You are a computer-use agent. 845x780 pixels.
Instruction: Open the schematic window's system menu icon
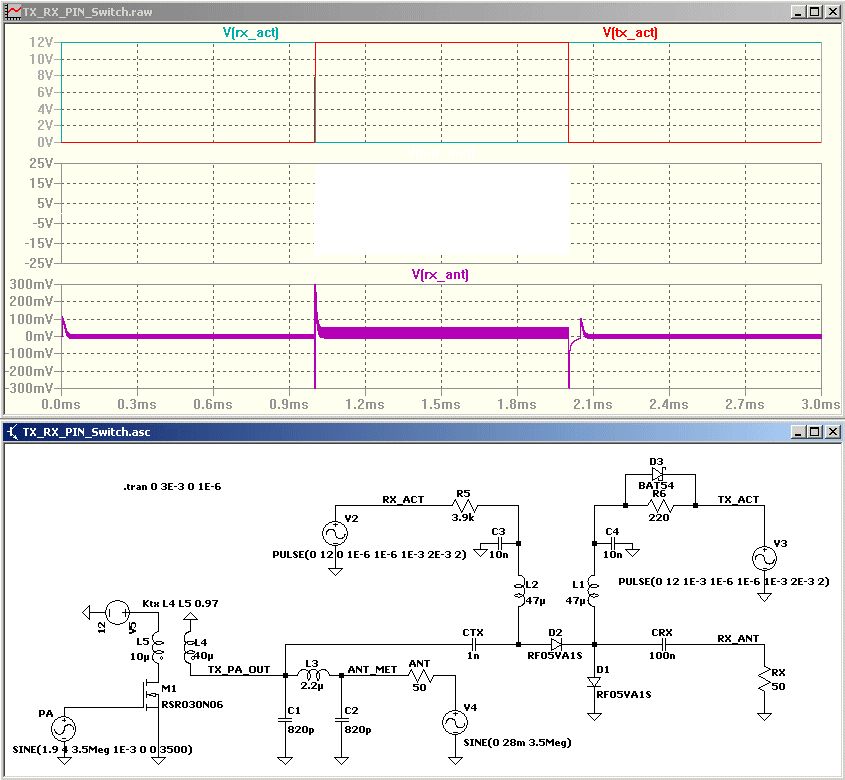point(12,432)
